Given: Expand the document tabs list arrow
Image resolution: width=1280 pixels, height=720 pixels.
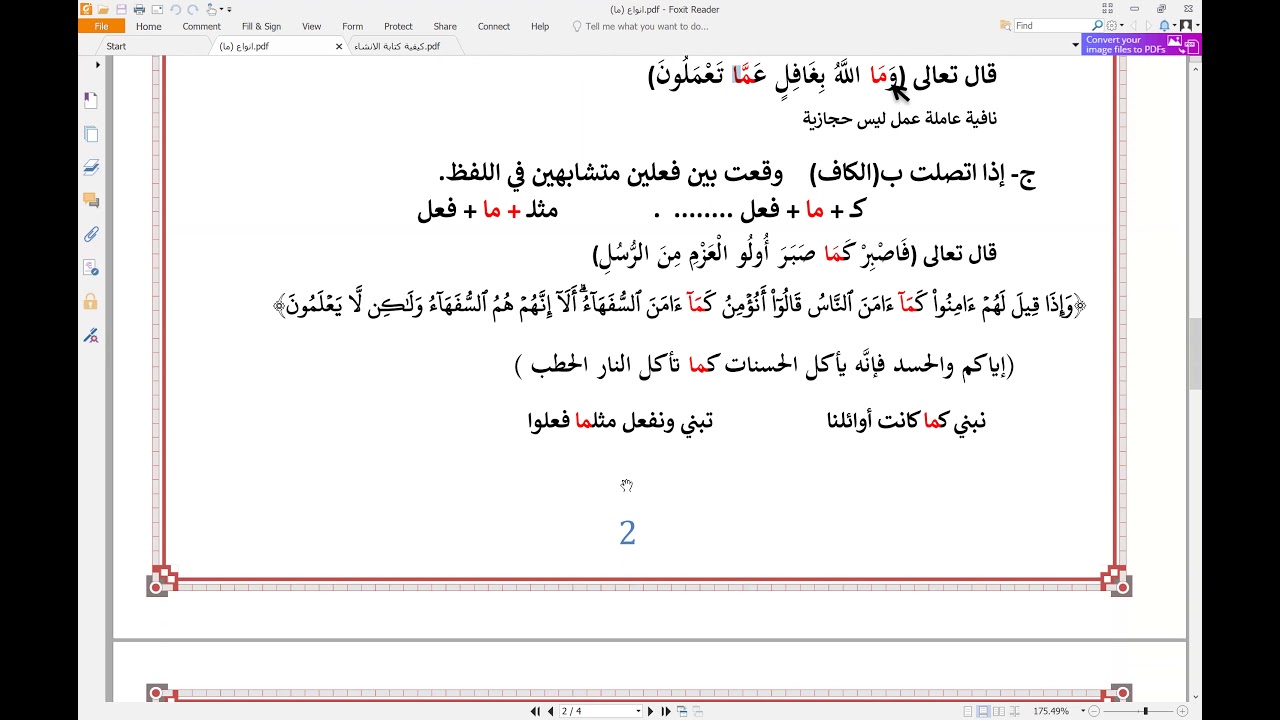Looking at the screenshot, I should click(1076, 45).
